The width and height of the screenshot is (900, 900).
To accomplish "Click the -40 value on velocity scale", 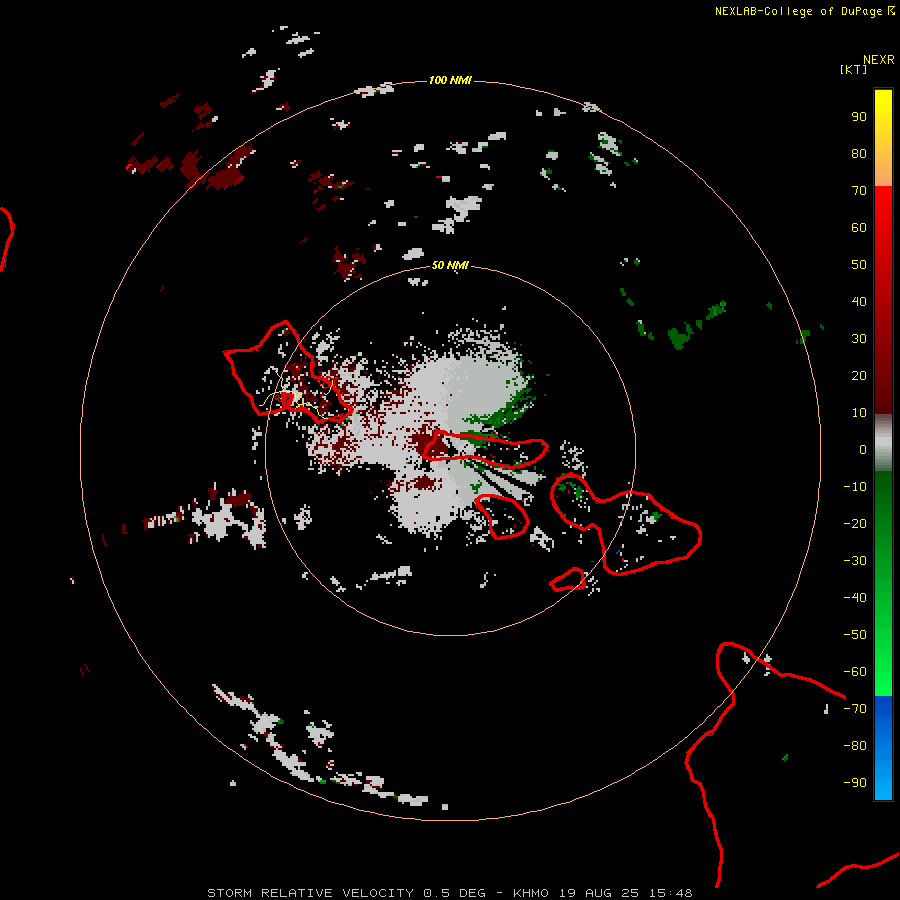I will coord(855,598).
